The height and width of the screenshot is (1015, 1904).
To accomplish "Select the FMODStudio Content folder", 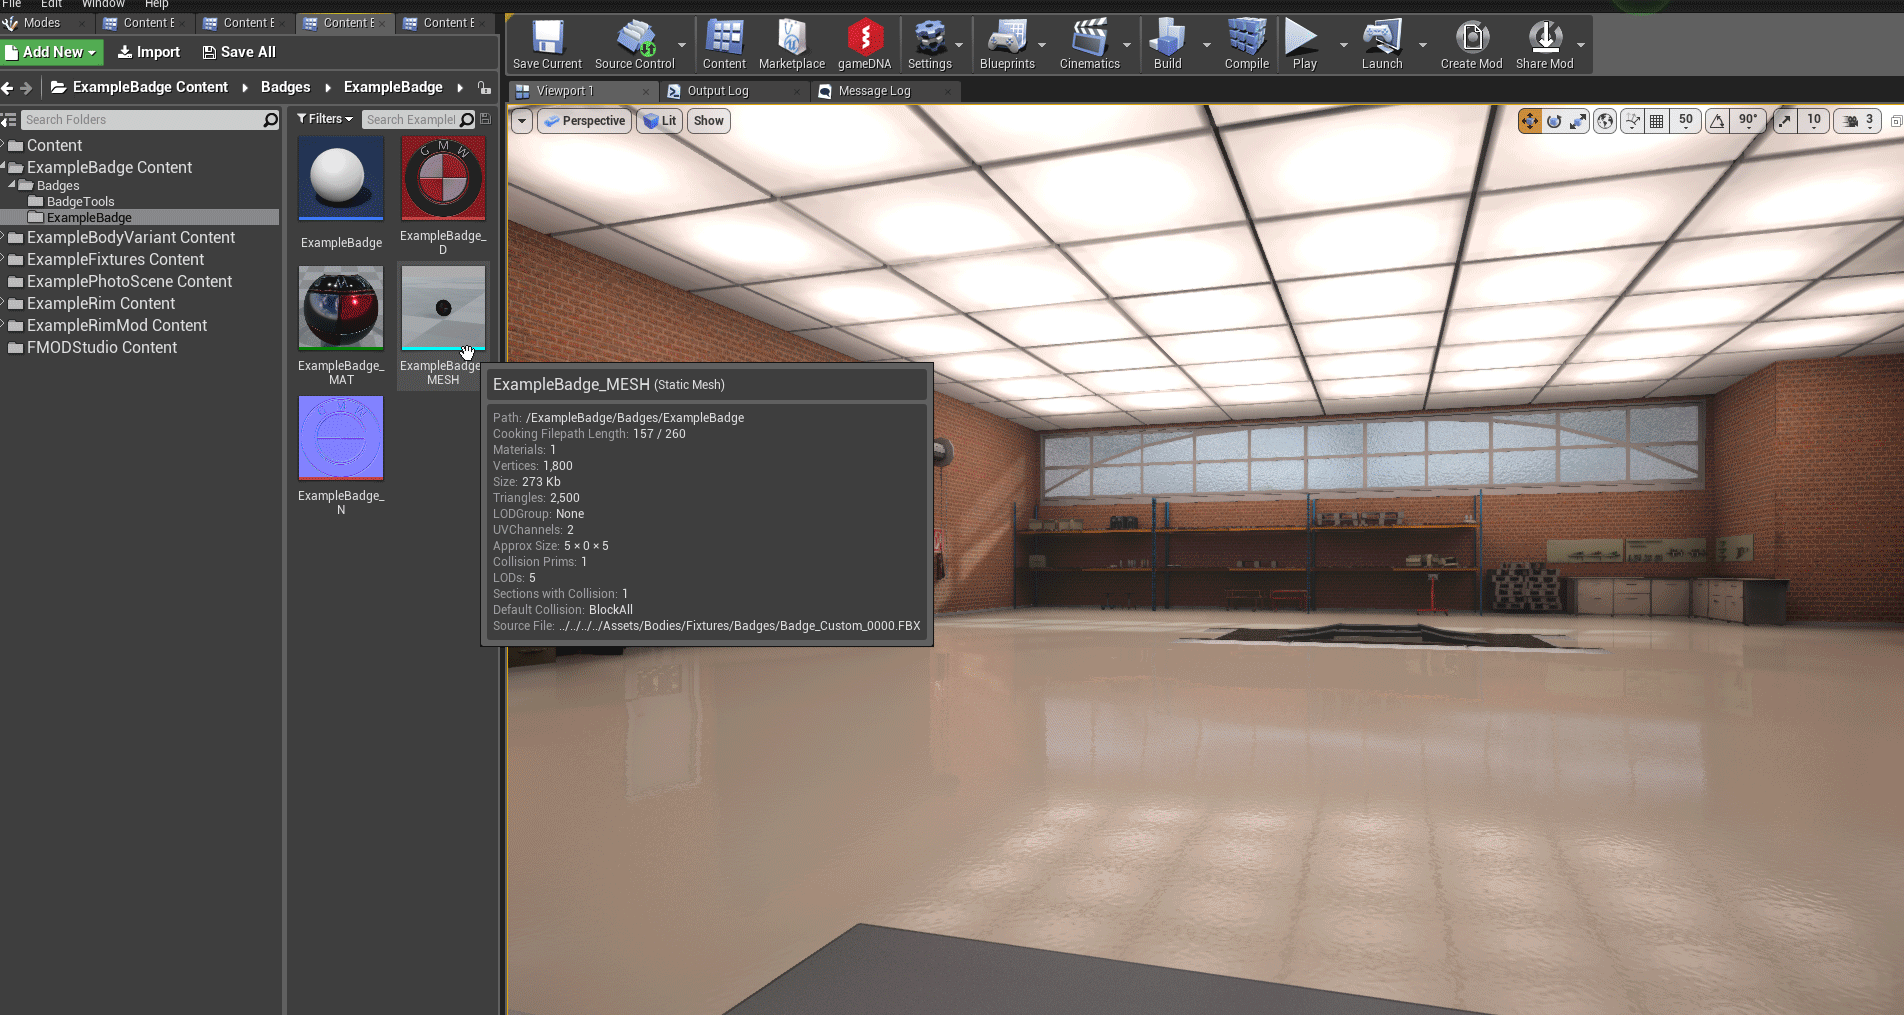I will [x=102, y=348].
